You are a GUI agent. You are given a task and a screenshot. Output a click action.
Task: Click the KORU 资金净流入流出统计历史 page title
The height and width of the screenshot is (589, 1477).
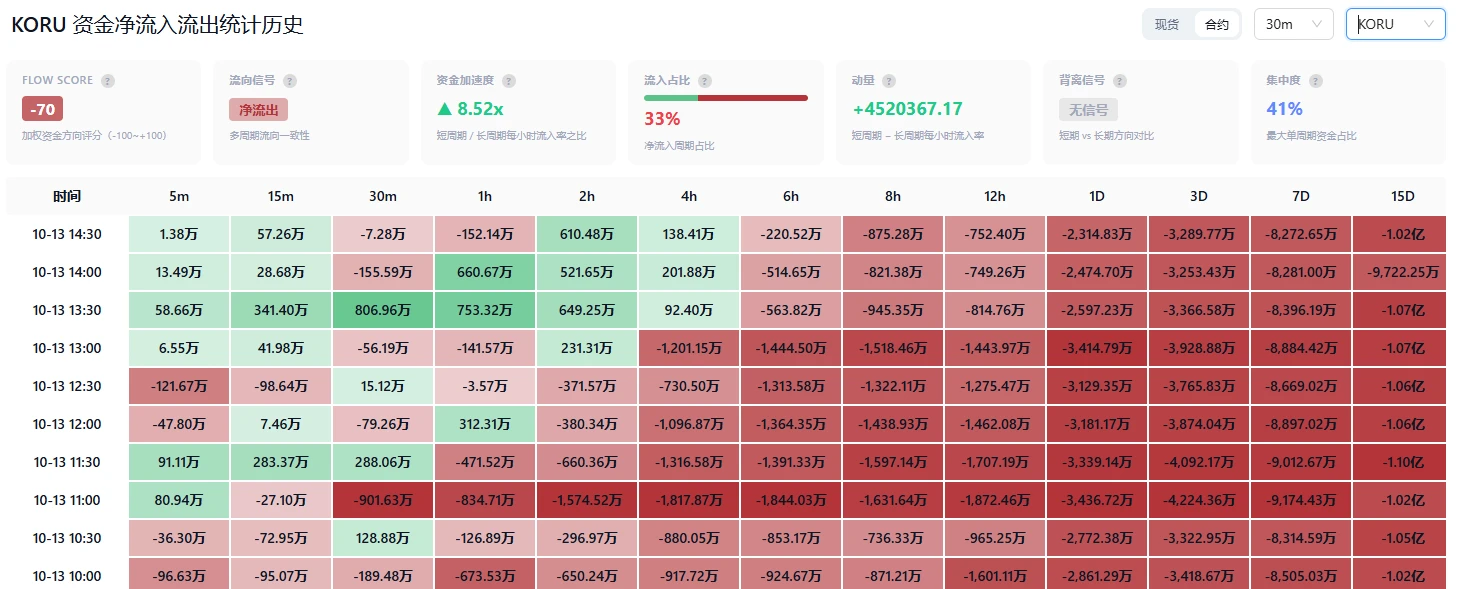pos(157,25)
